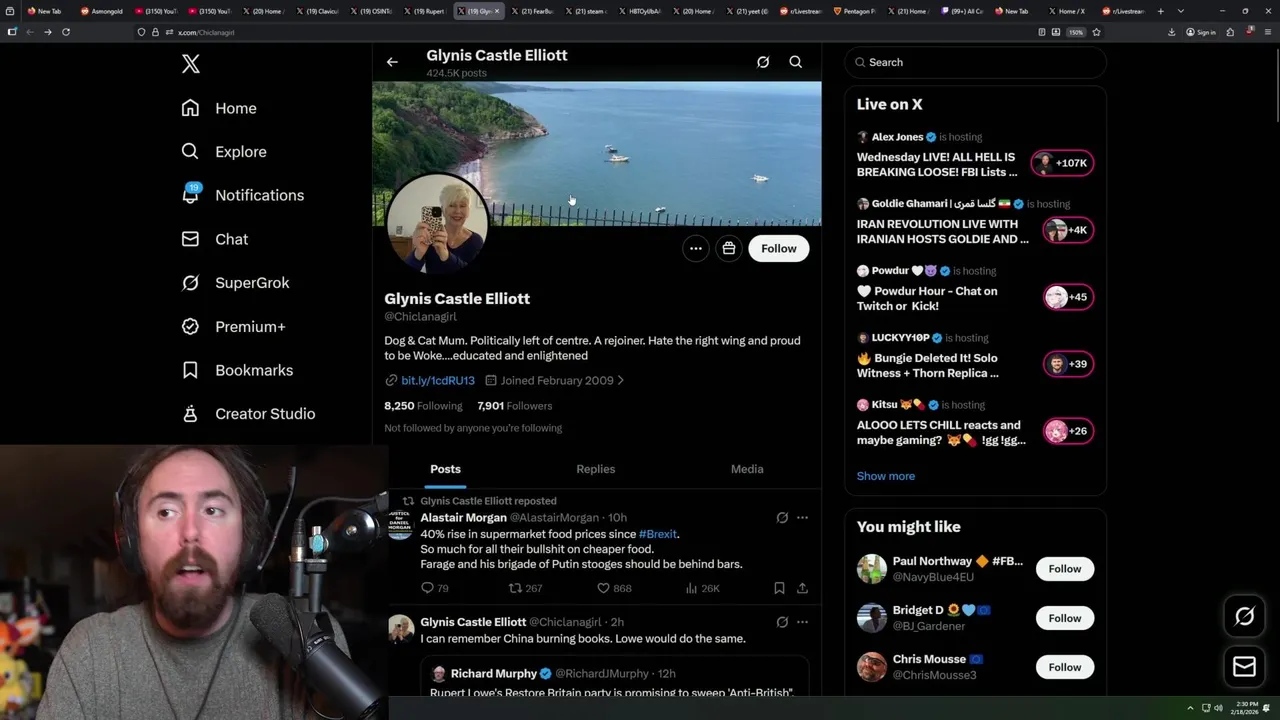Open the X logo home icon
This screenshot has height=720, width=1280.
tap(191, 64)
